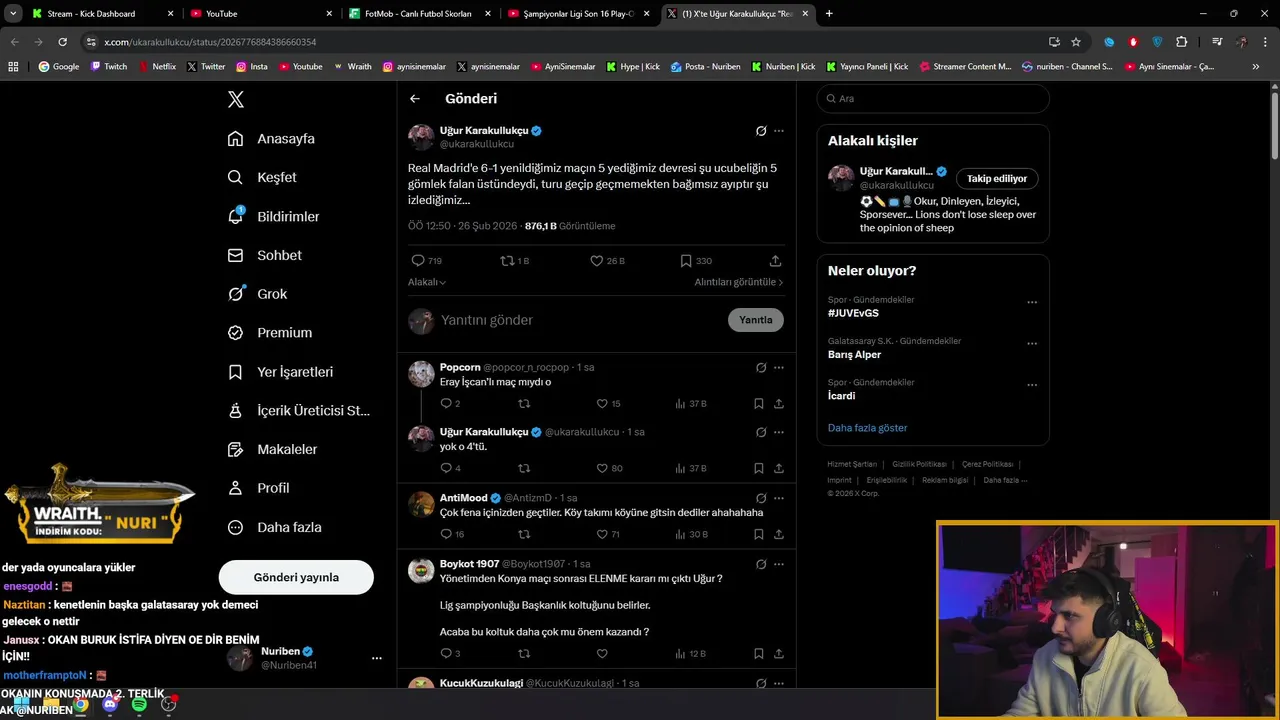Image resolution: width=1280 pixels, height=720 pixels.
Task: Open Spotify from the taskbar
Action: pos(139,704)
